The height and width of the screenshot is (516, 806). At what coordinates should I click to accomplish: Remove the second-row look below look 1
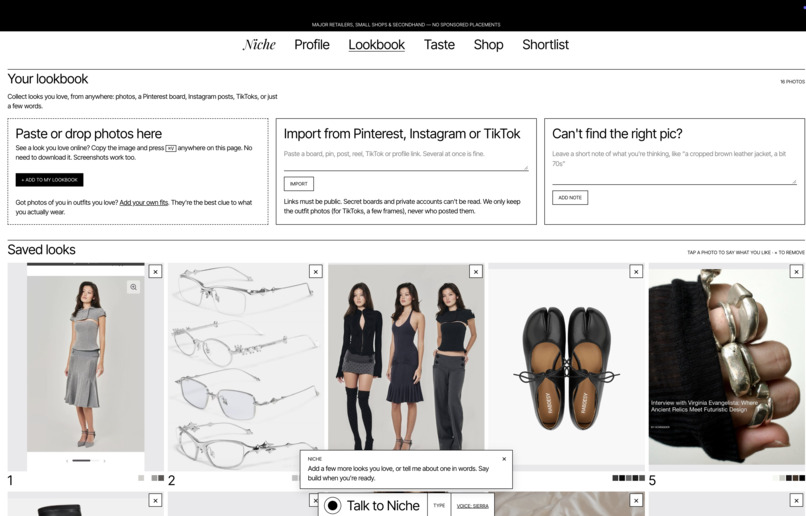click(x=155, y=500)
